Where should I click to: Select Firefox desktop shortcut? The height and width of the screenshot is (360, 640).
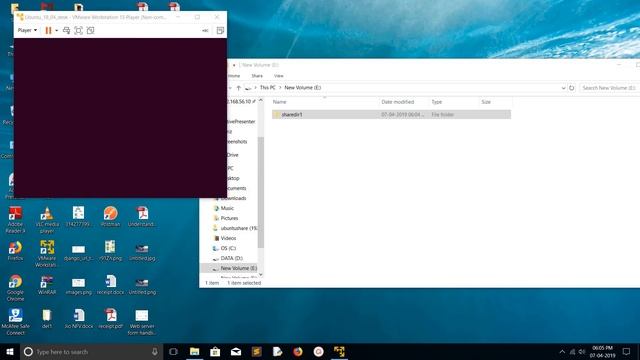click(15, 251)
